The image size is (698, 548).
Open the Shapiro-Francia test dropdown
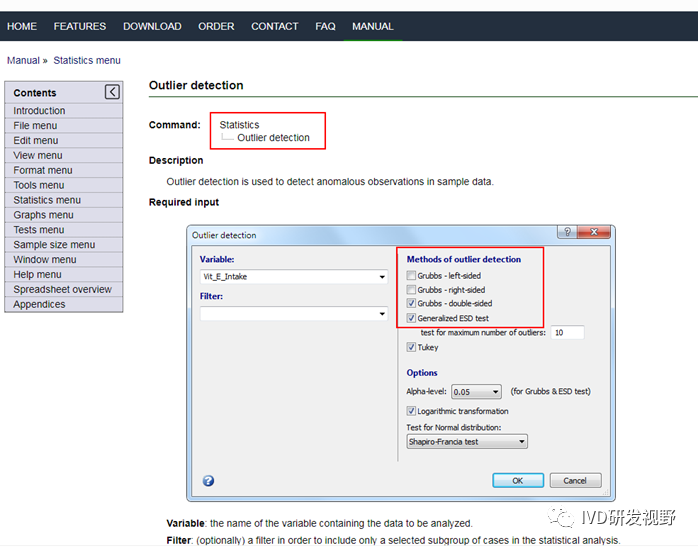pos(521,441)
